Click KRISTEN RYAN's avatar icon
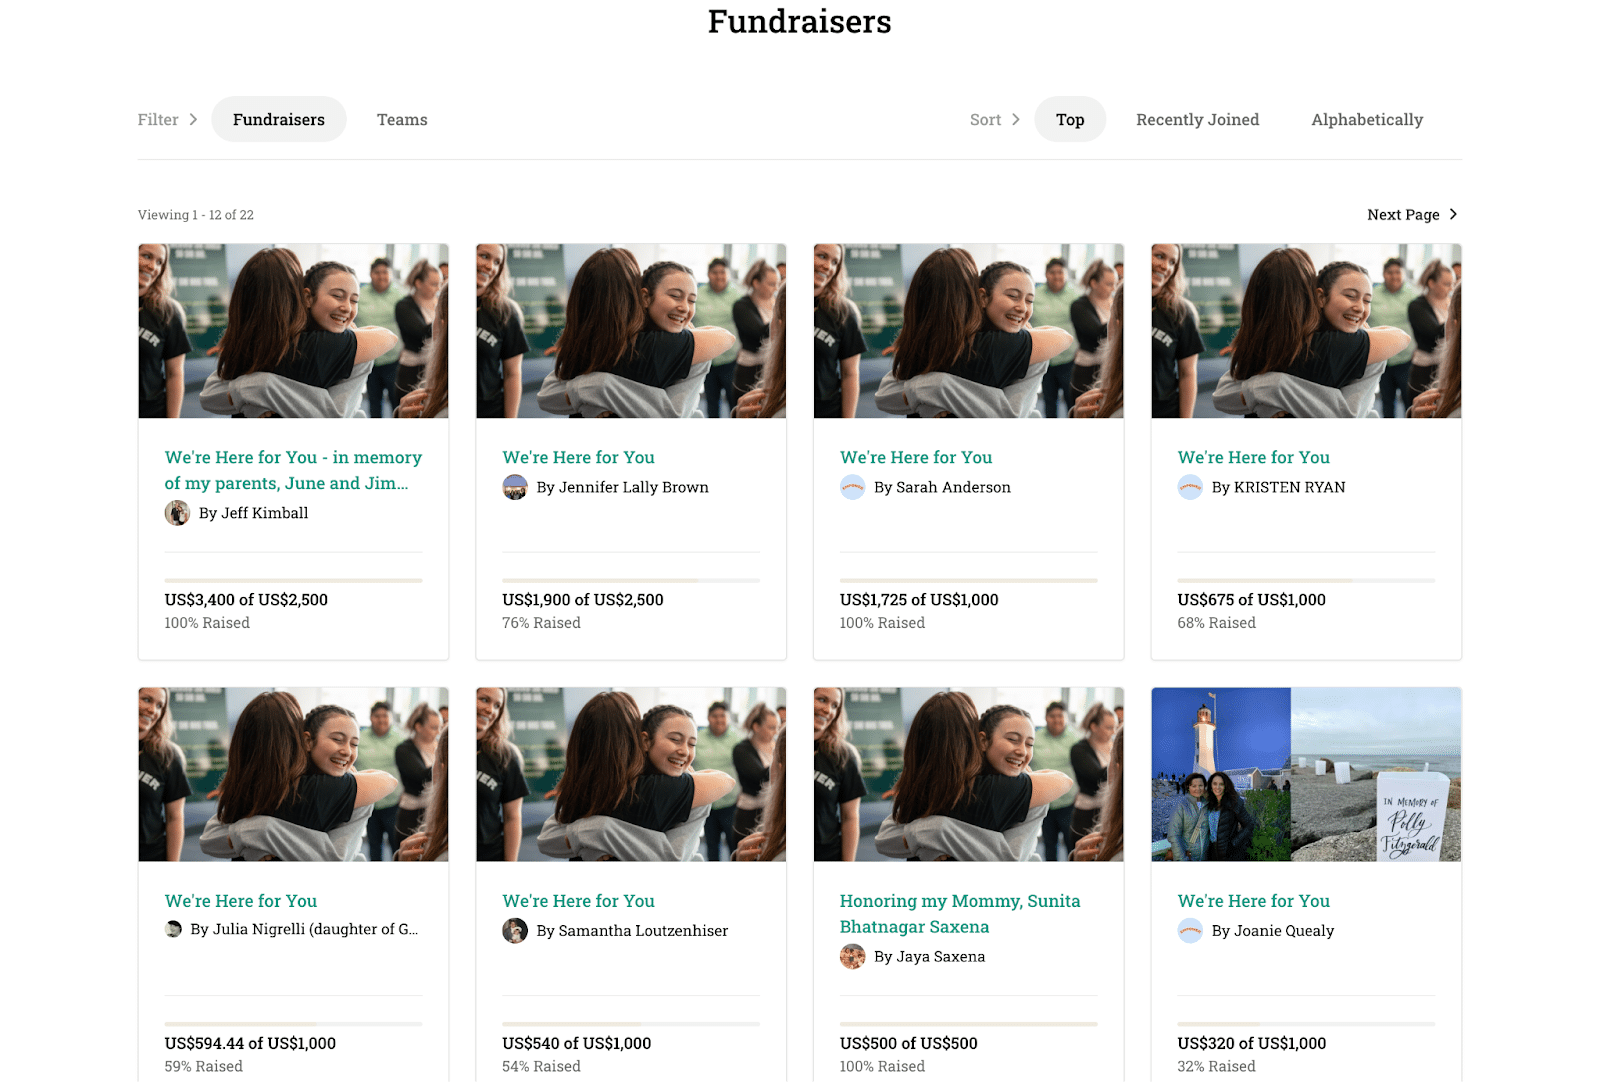 coord(1190,488)
